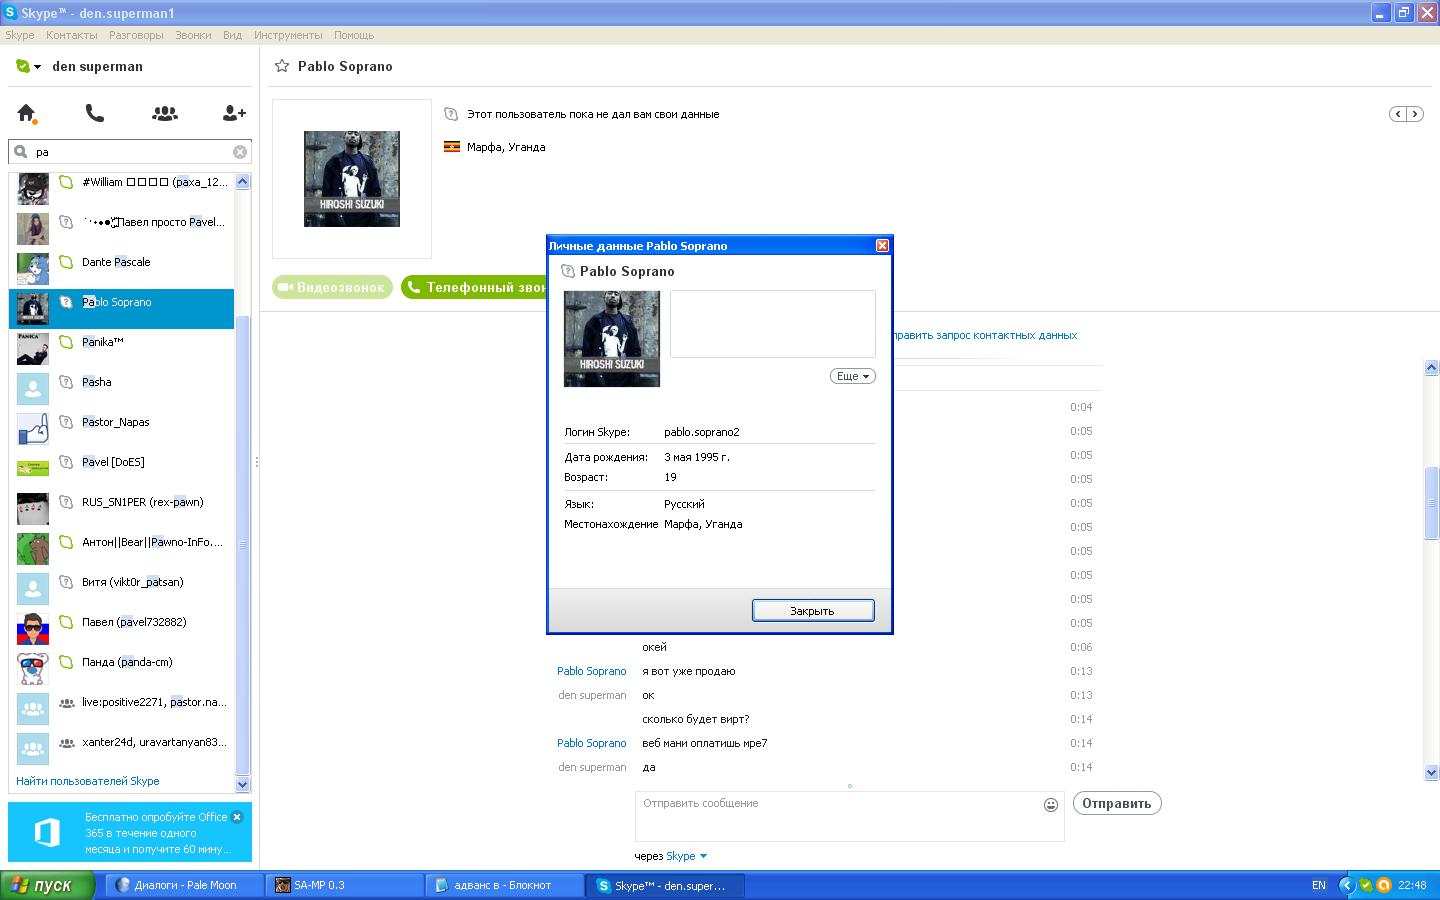The image size is (1440, 900).
Task: Switch to SA-MP 0.3 taskbar item
Action: 346,885
